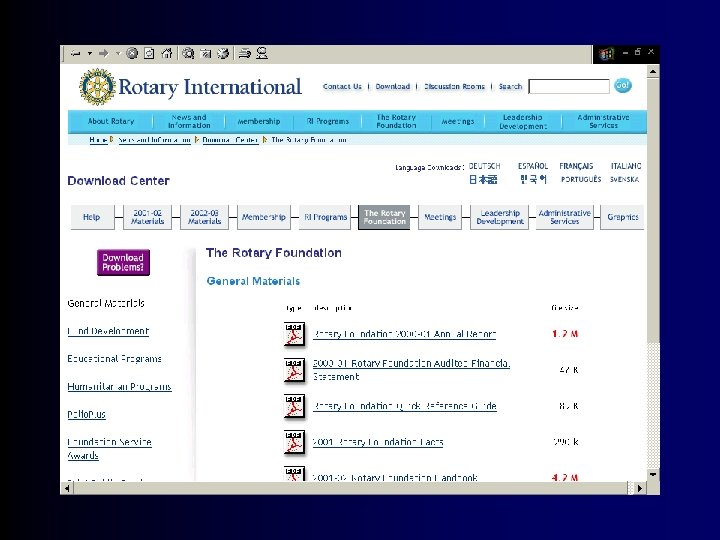Open PDF icon for Audited Financial Statement

[x=294, y=371]
